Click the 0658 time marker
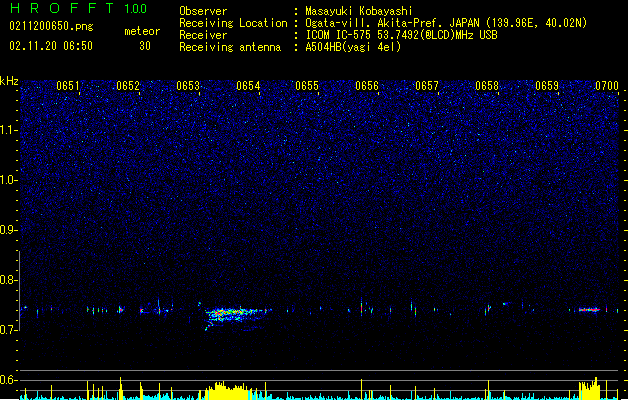The height and width of the screenshot is (400, 629). coord(487,86)
